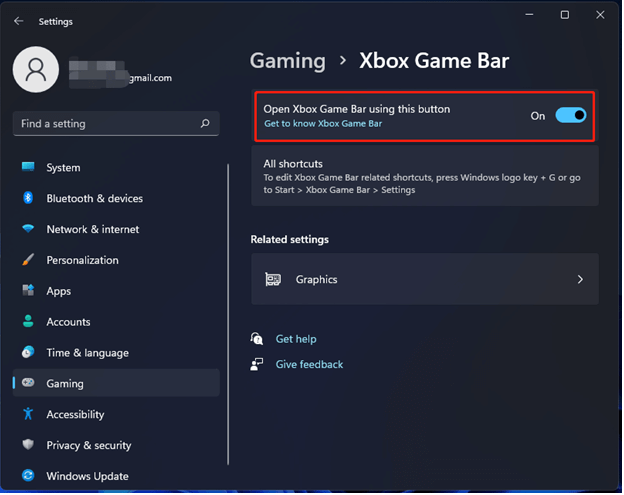Click the Accessibility figure icon
Screen dimensions: 624x495
pos(28,414)
